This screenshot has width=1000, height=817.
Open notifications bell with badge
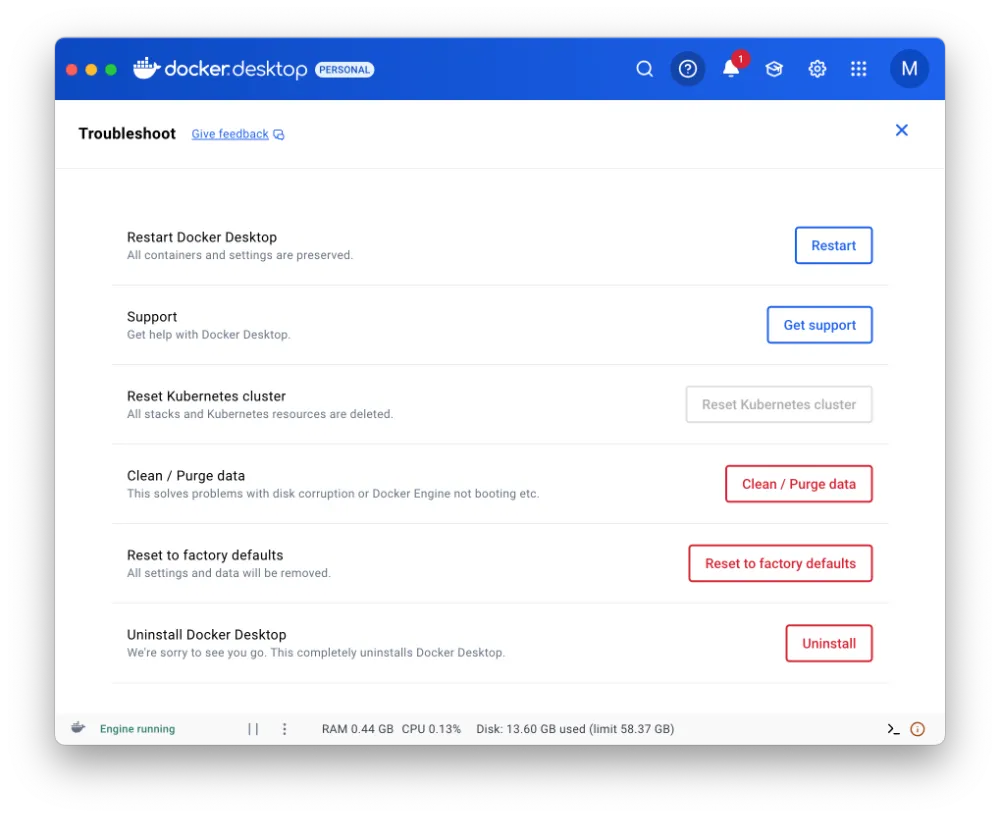click(x=732, y=68)
